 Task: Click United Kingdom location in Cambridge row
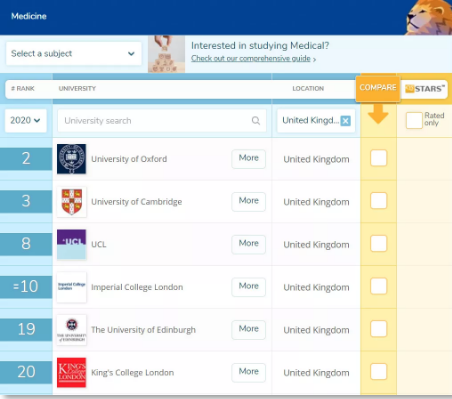pyautogui.click(x=316, y=202)
